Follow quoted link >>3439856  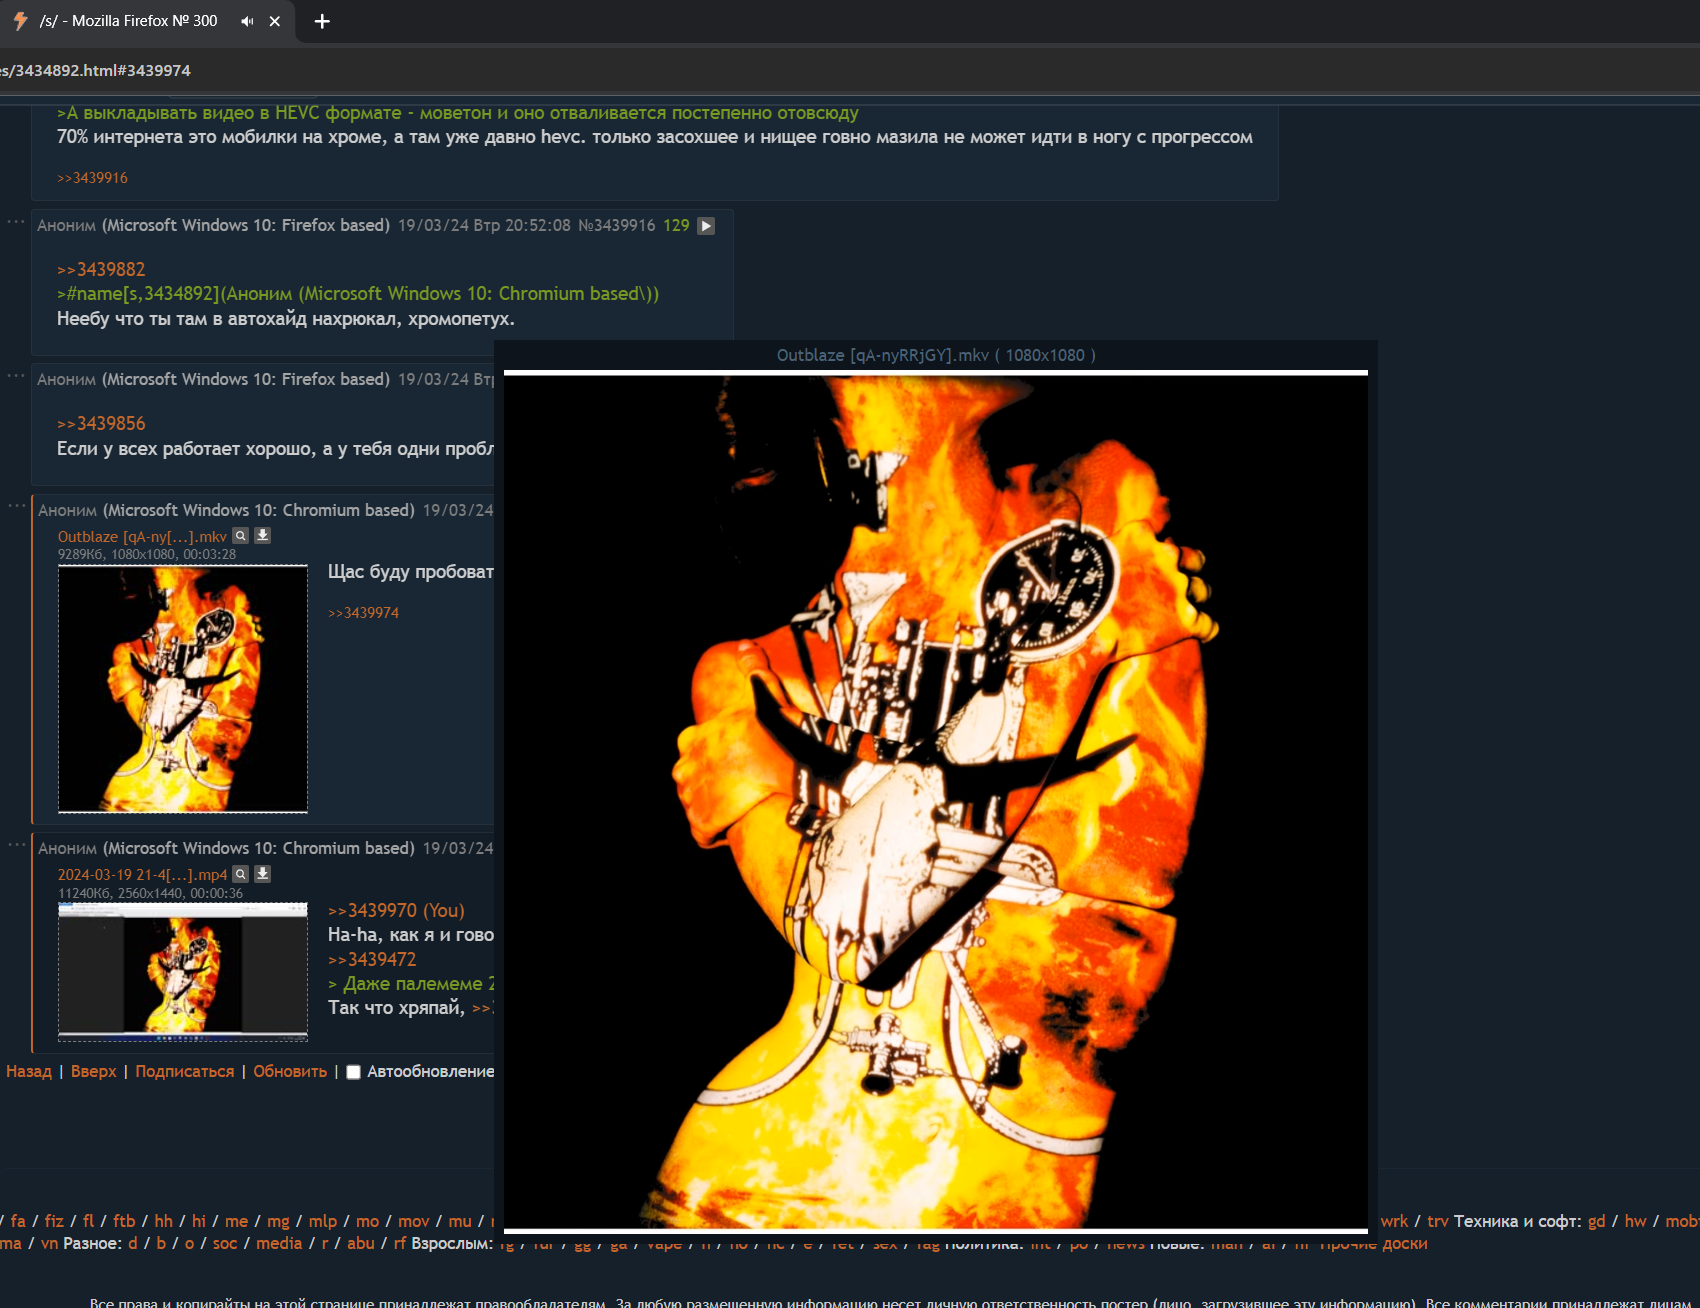tap(101, 423)
